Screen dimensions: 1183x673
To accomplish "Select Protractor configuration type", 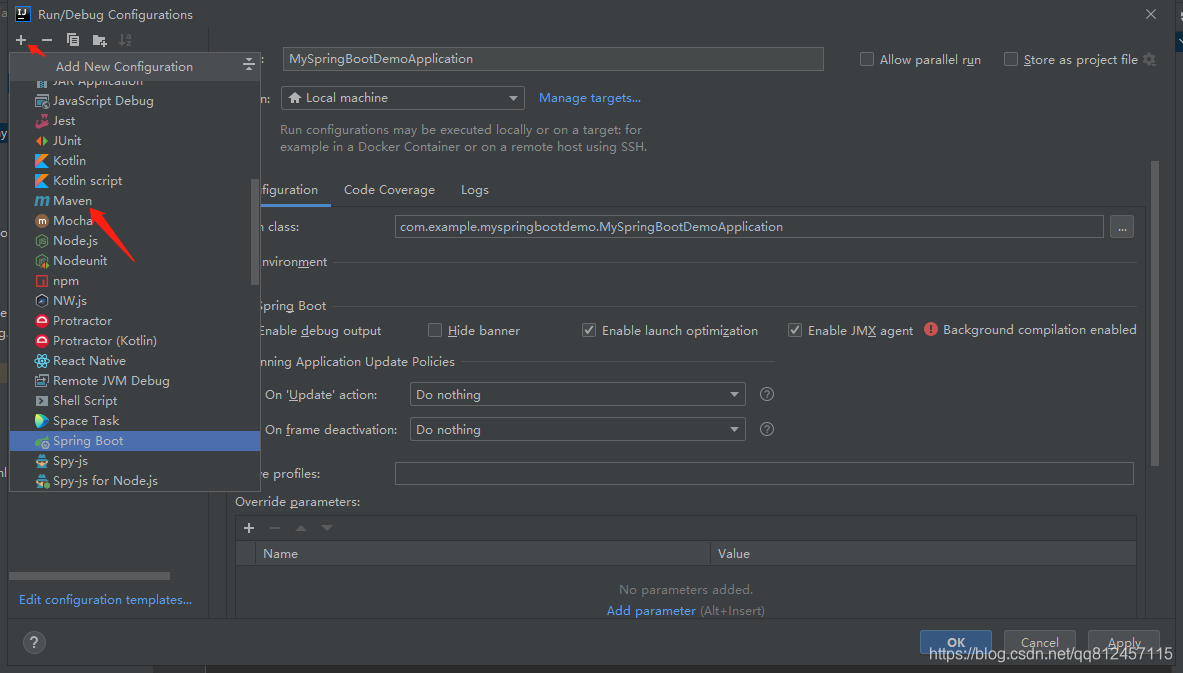I will 134,321.
